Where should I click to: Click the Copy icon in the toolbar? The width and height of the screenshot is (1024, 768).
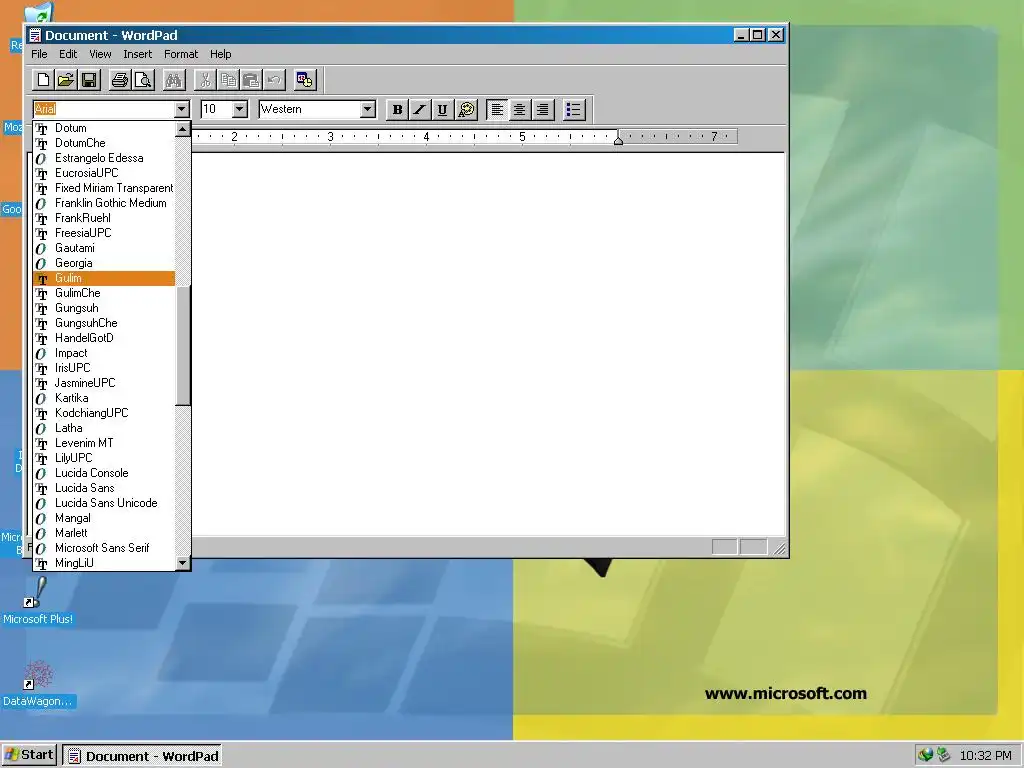coord(228,80)
